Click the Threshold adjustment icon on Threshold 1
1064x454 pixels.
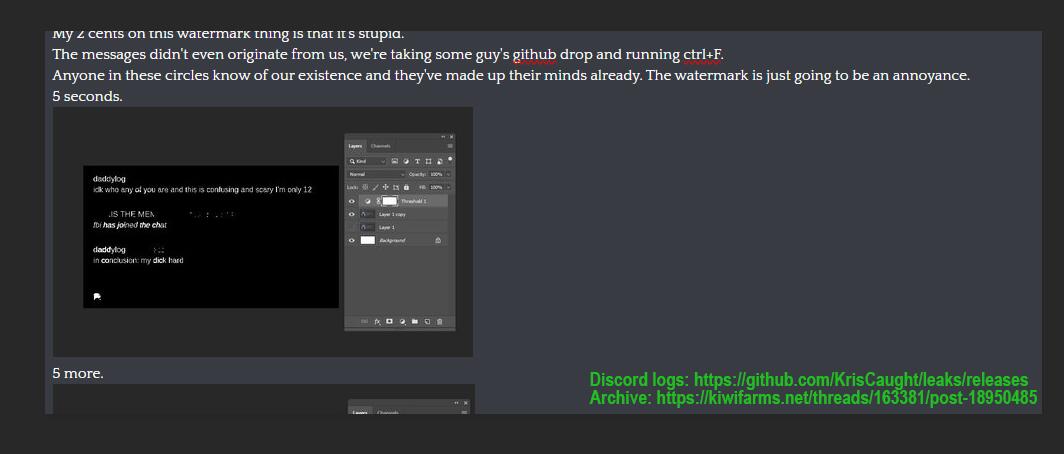(x=368, y=202)
